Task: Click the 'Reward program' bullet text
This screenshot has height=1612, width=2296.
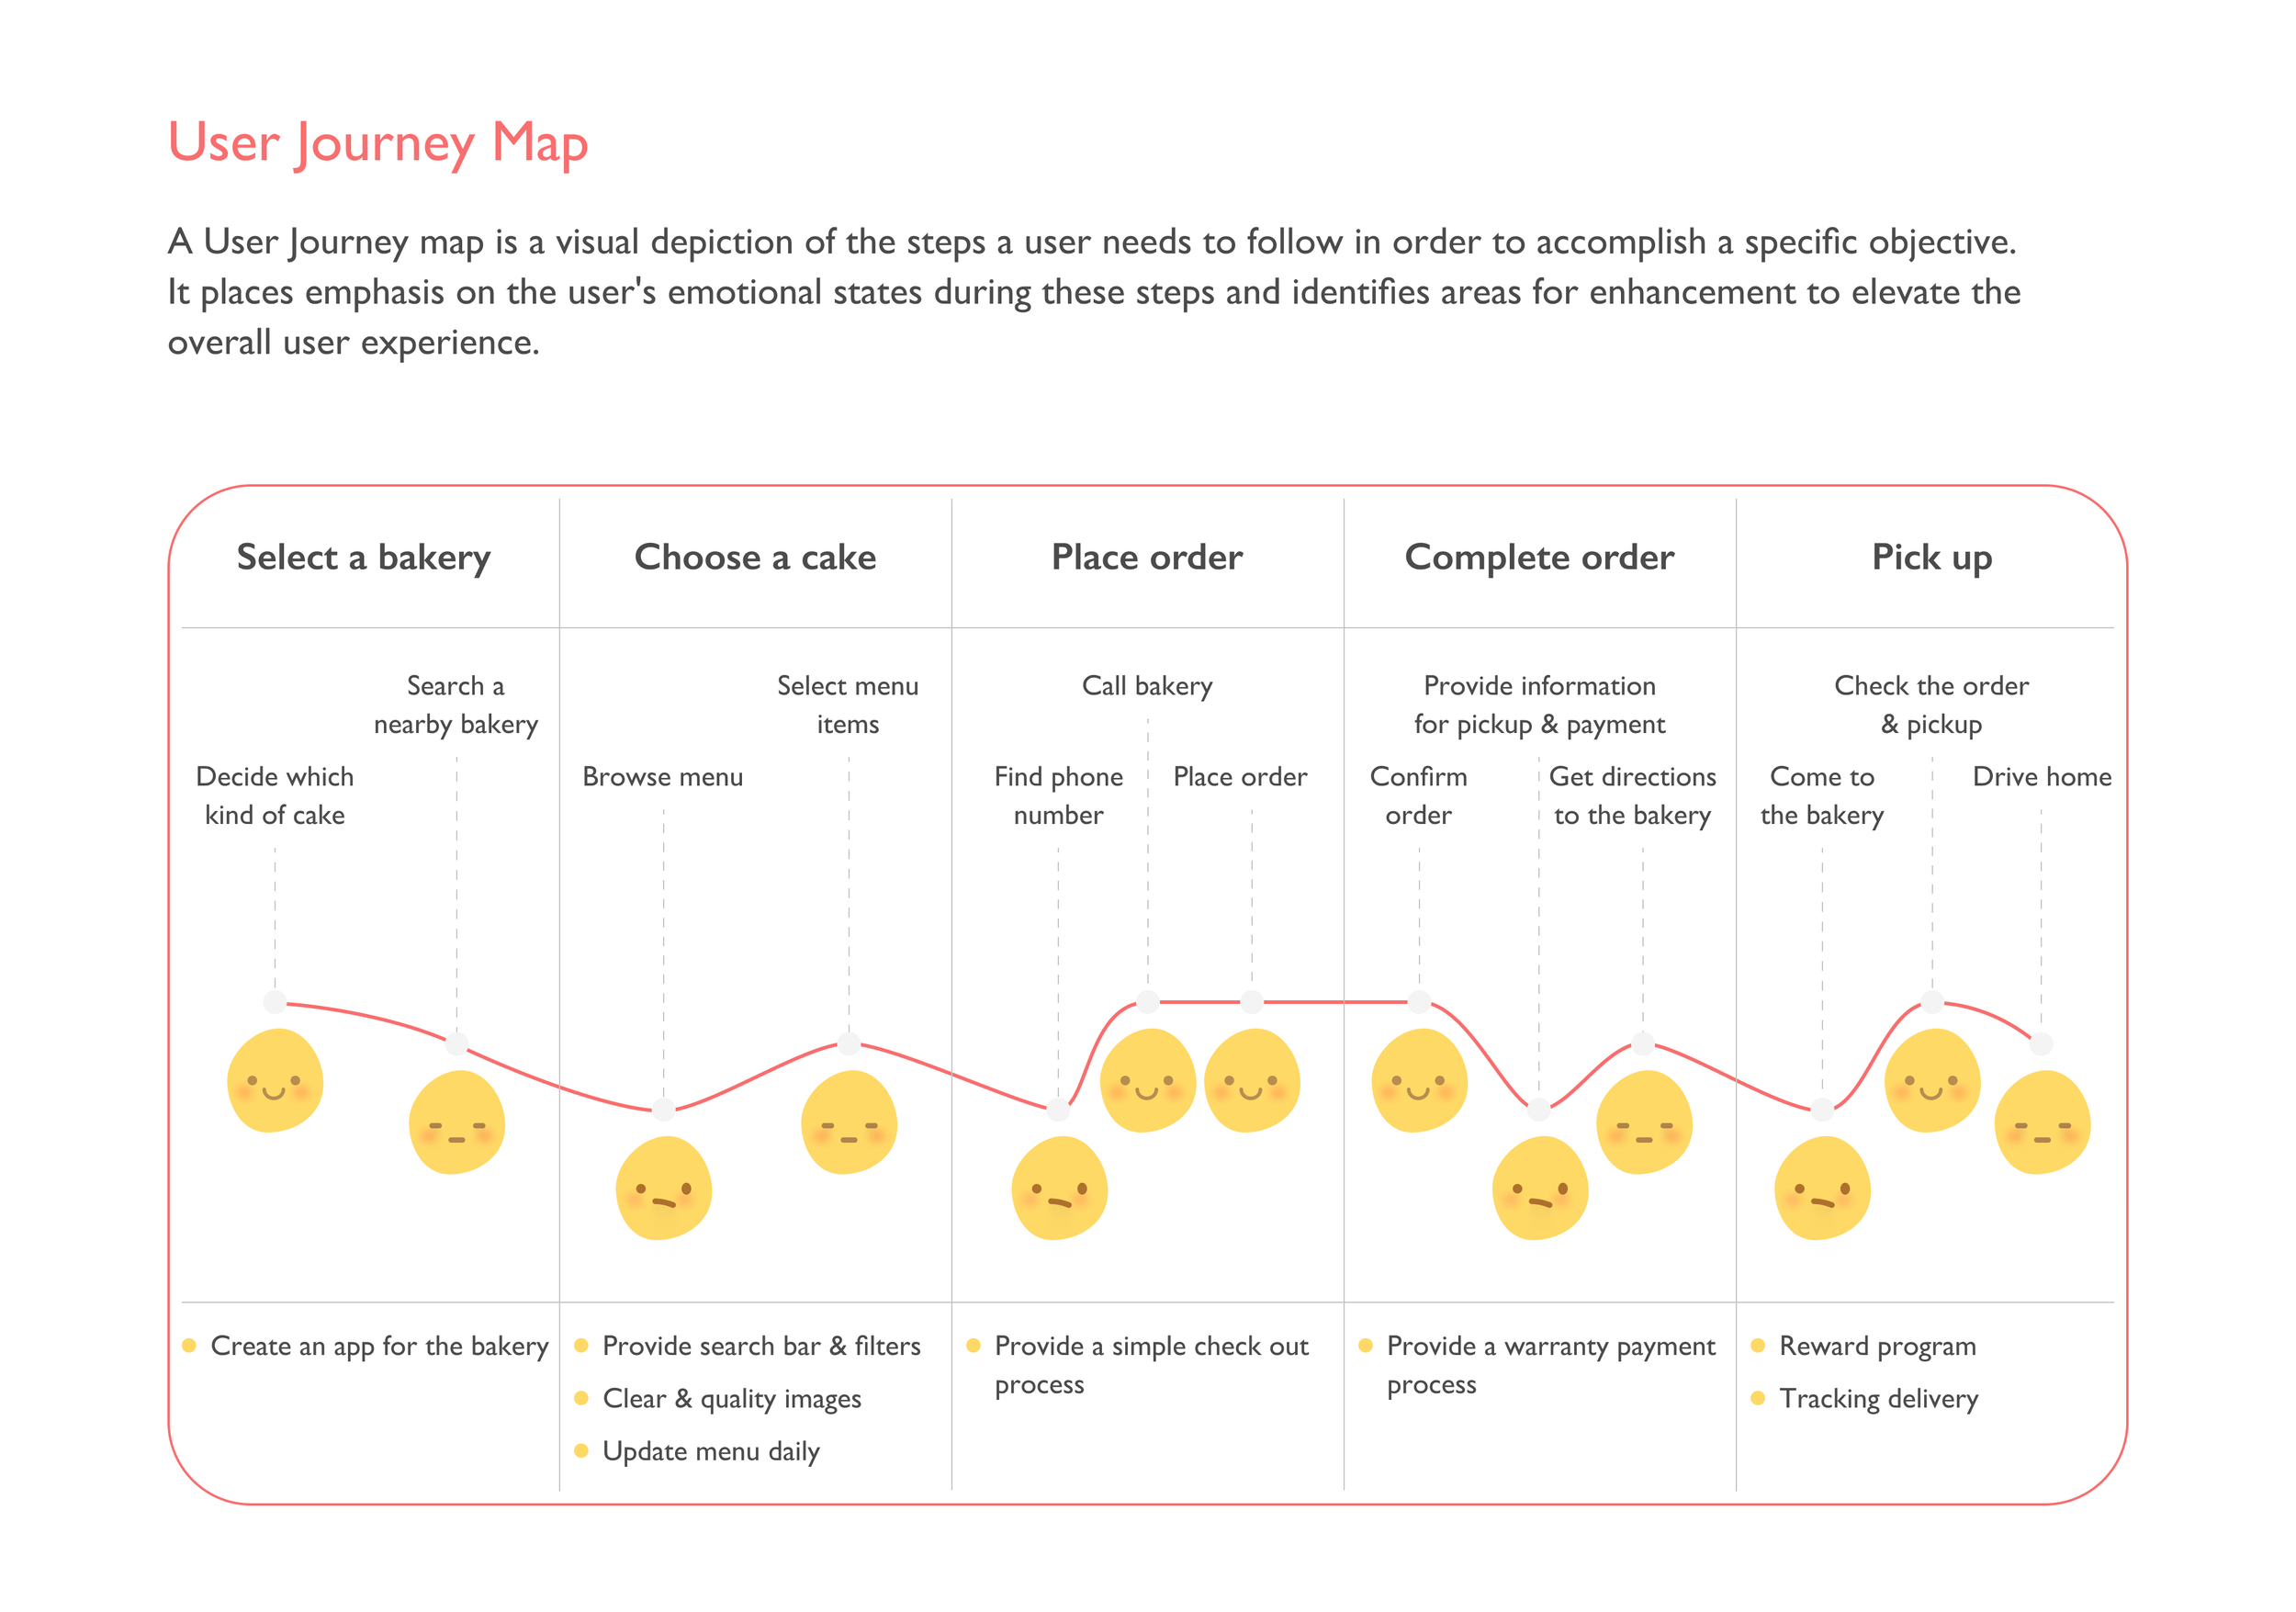Action: coord(1878,1346)
